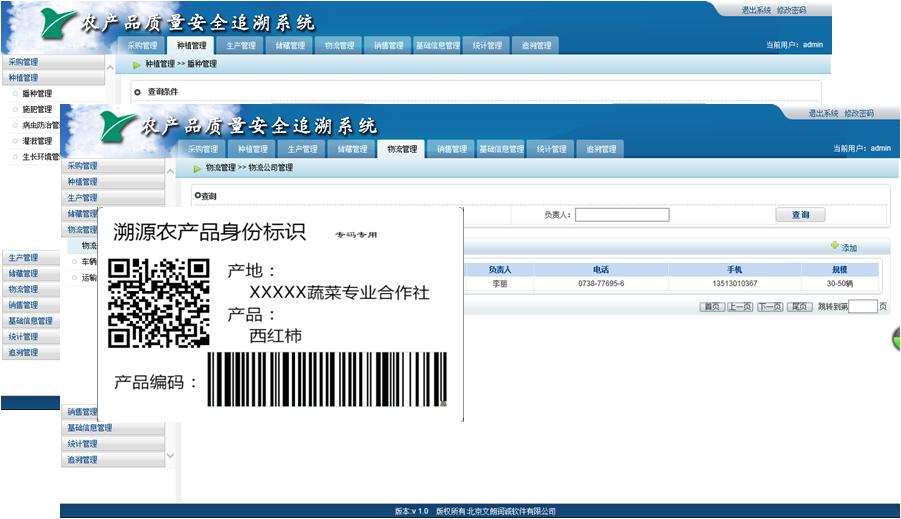Expand 采购管理 section in back window sidebar
The width and height of the screenshot is (901, 519).
click(x=53, y=62)
